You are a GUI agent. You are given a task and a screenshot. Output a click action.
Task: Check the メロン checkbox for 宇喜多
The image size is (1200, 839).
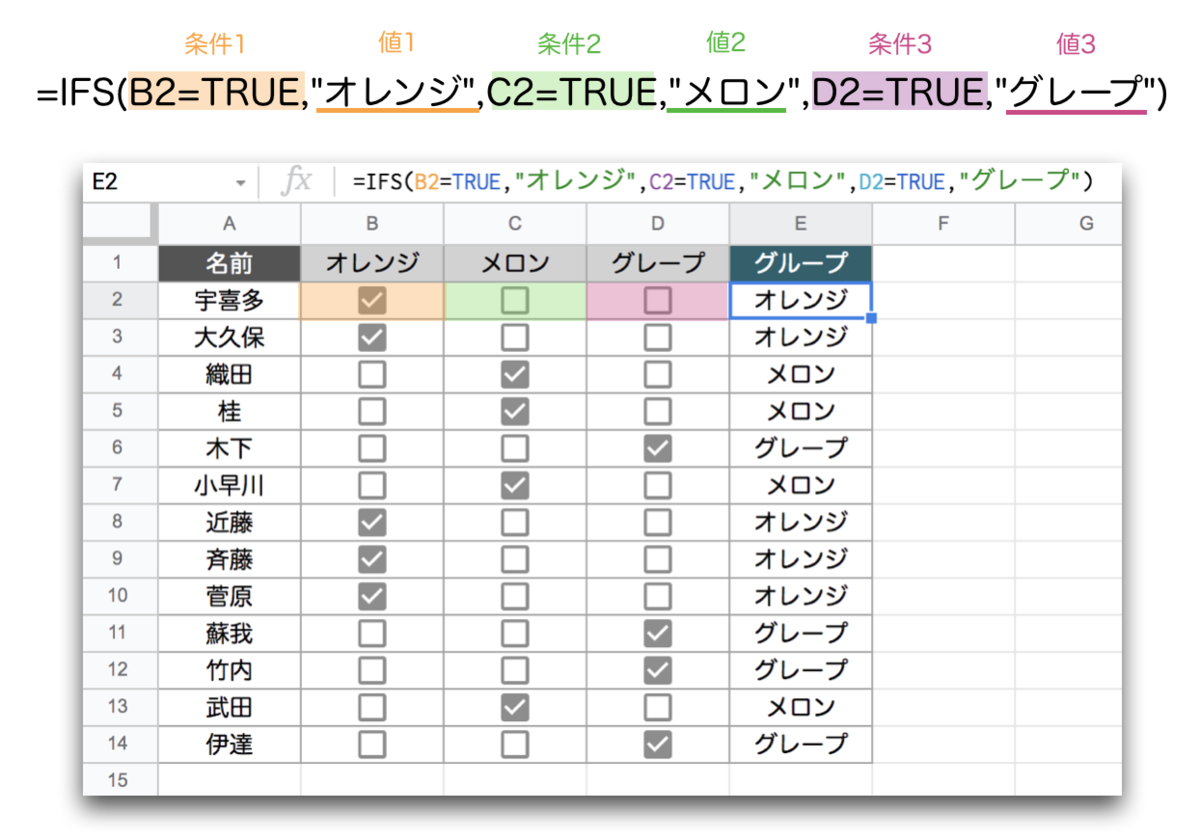point(515,300)
